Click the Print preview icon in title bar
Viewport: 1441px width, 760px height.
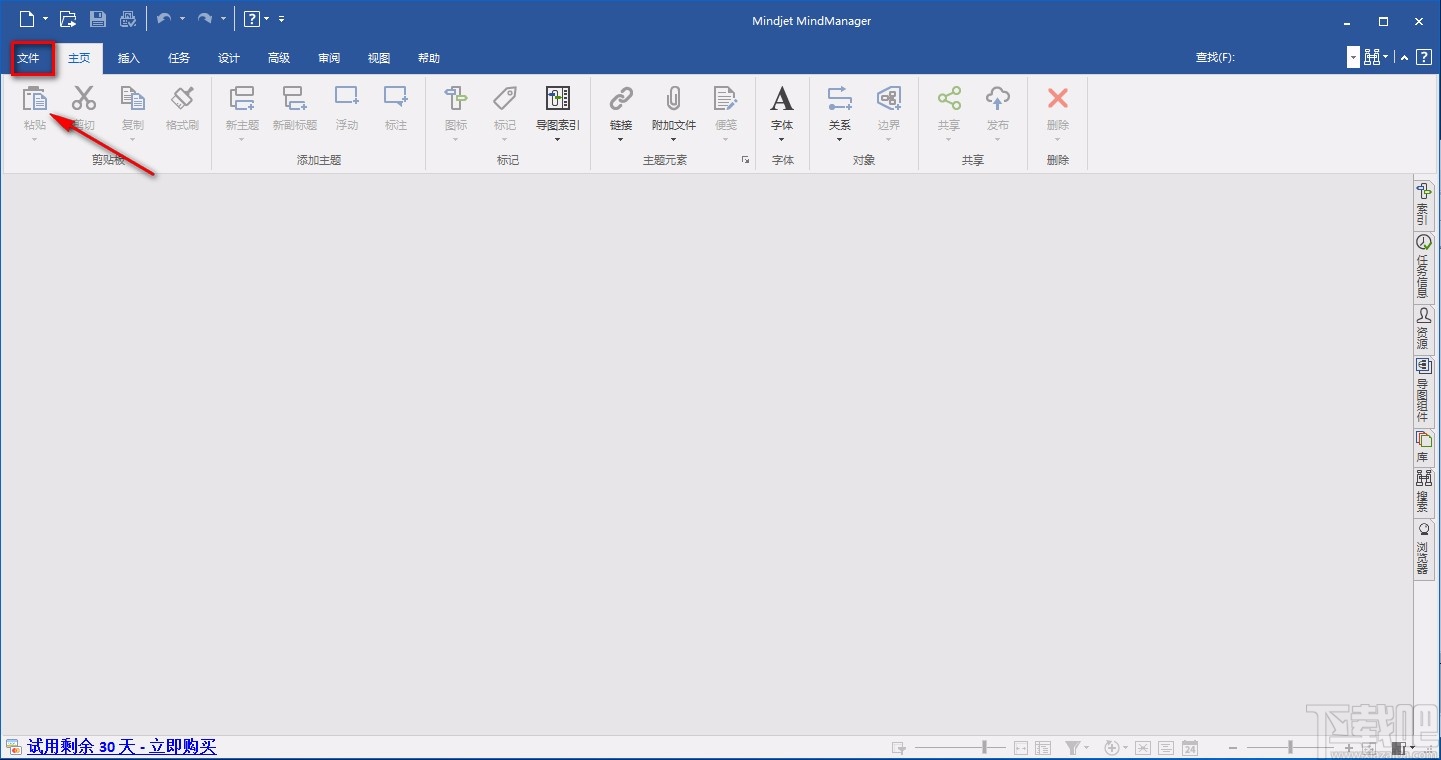(128, 19)
